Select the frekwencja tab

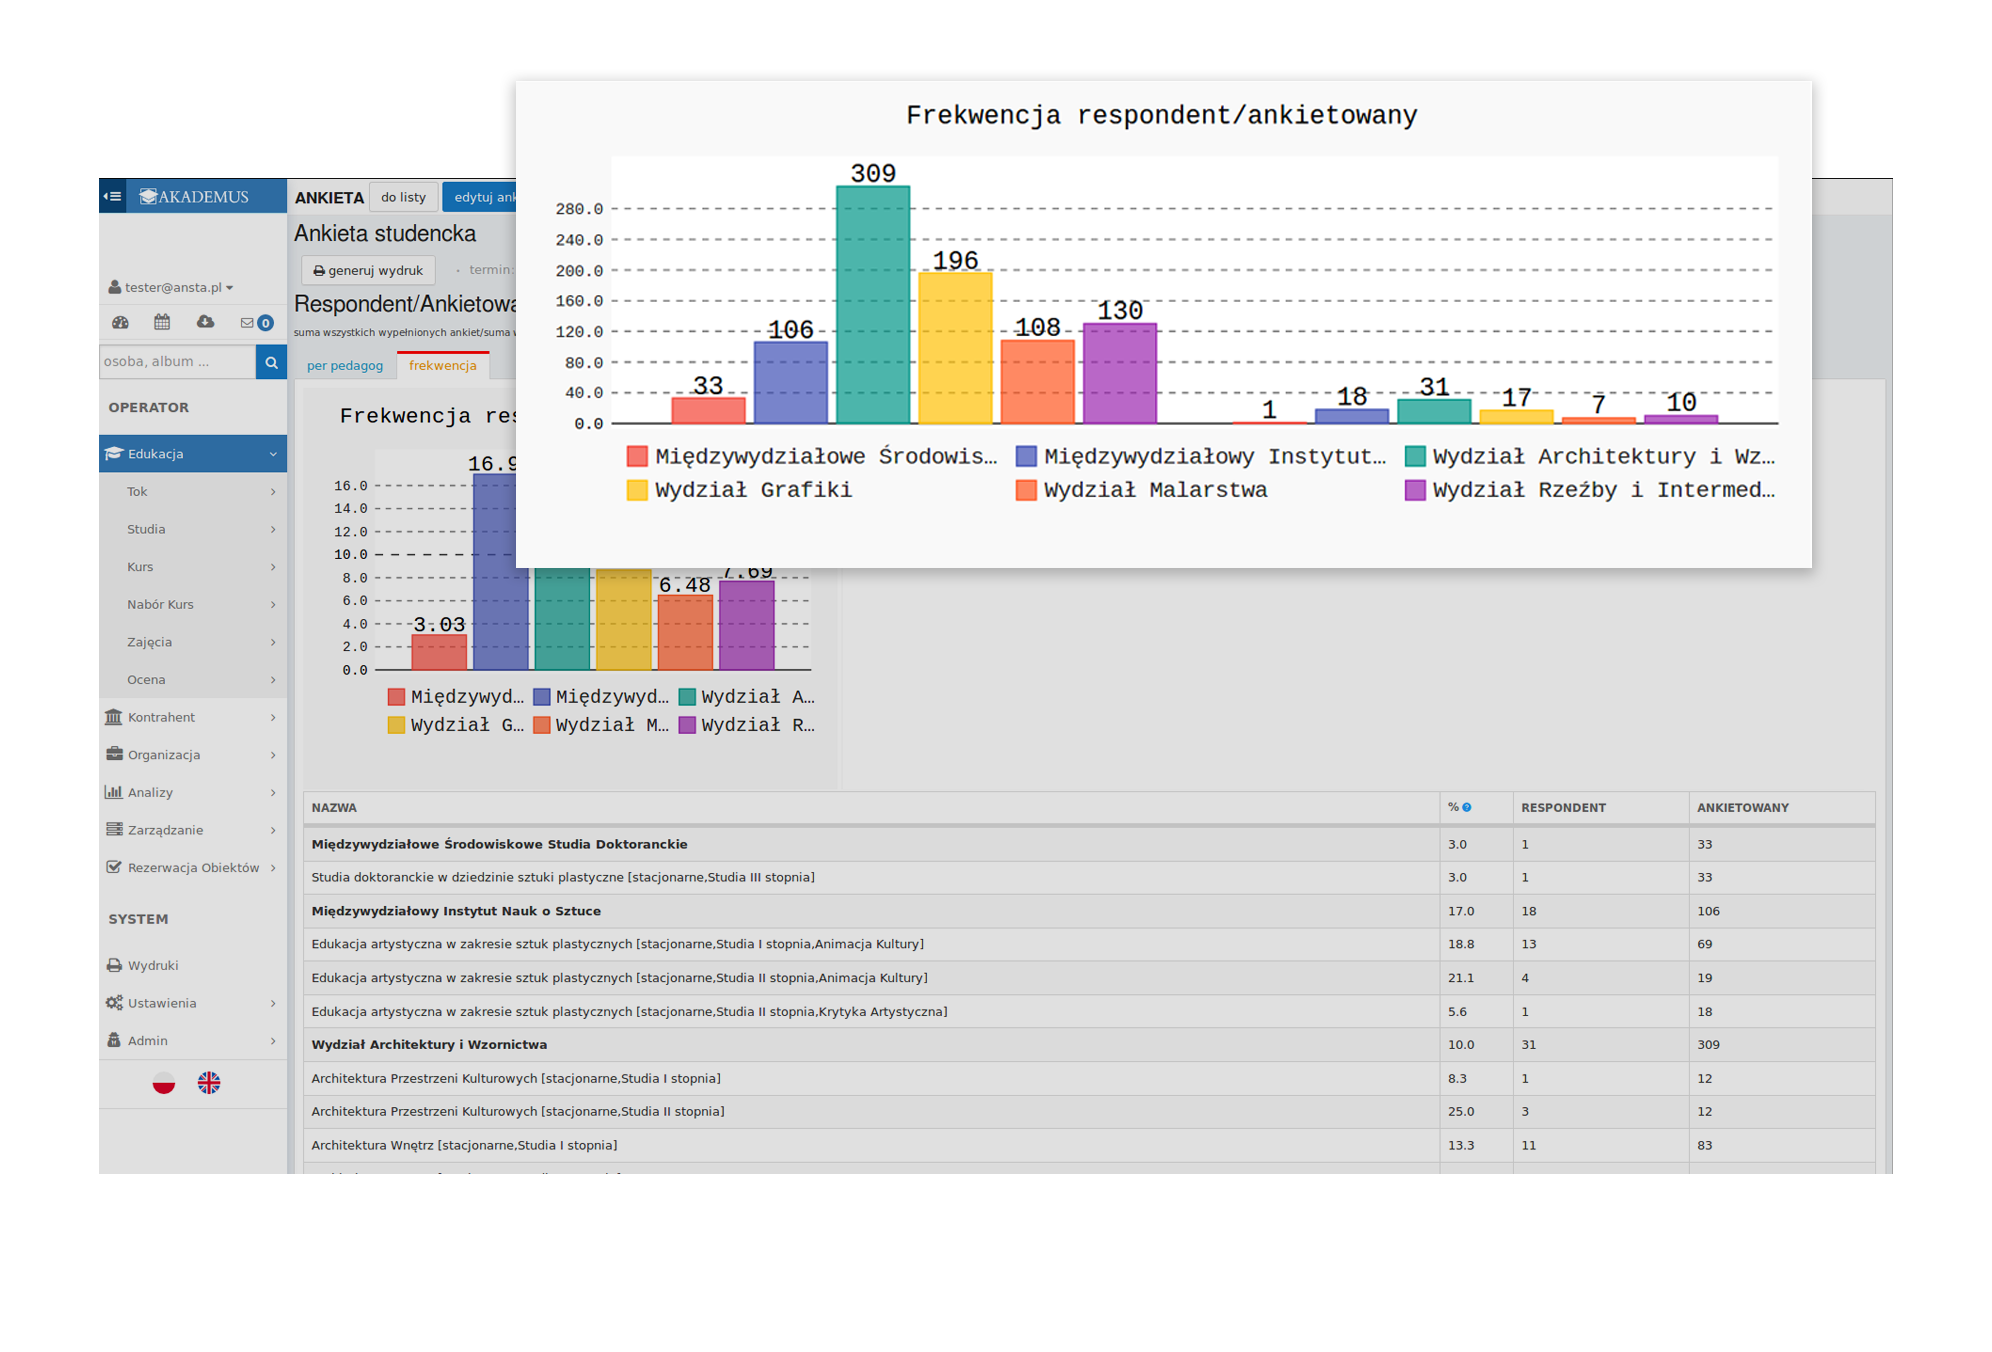pyautogui.click(x=442, y=365)
